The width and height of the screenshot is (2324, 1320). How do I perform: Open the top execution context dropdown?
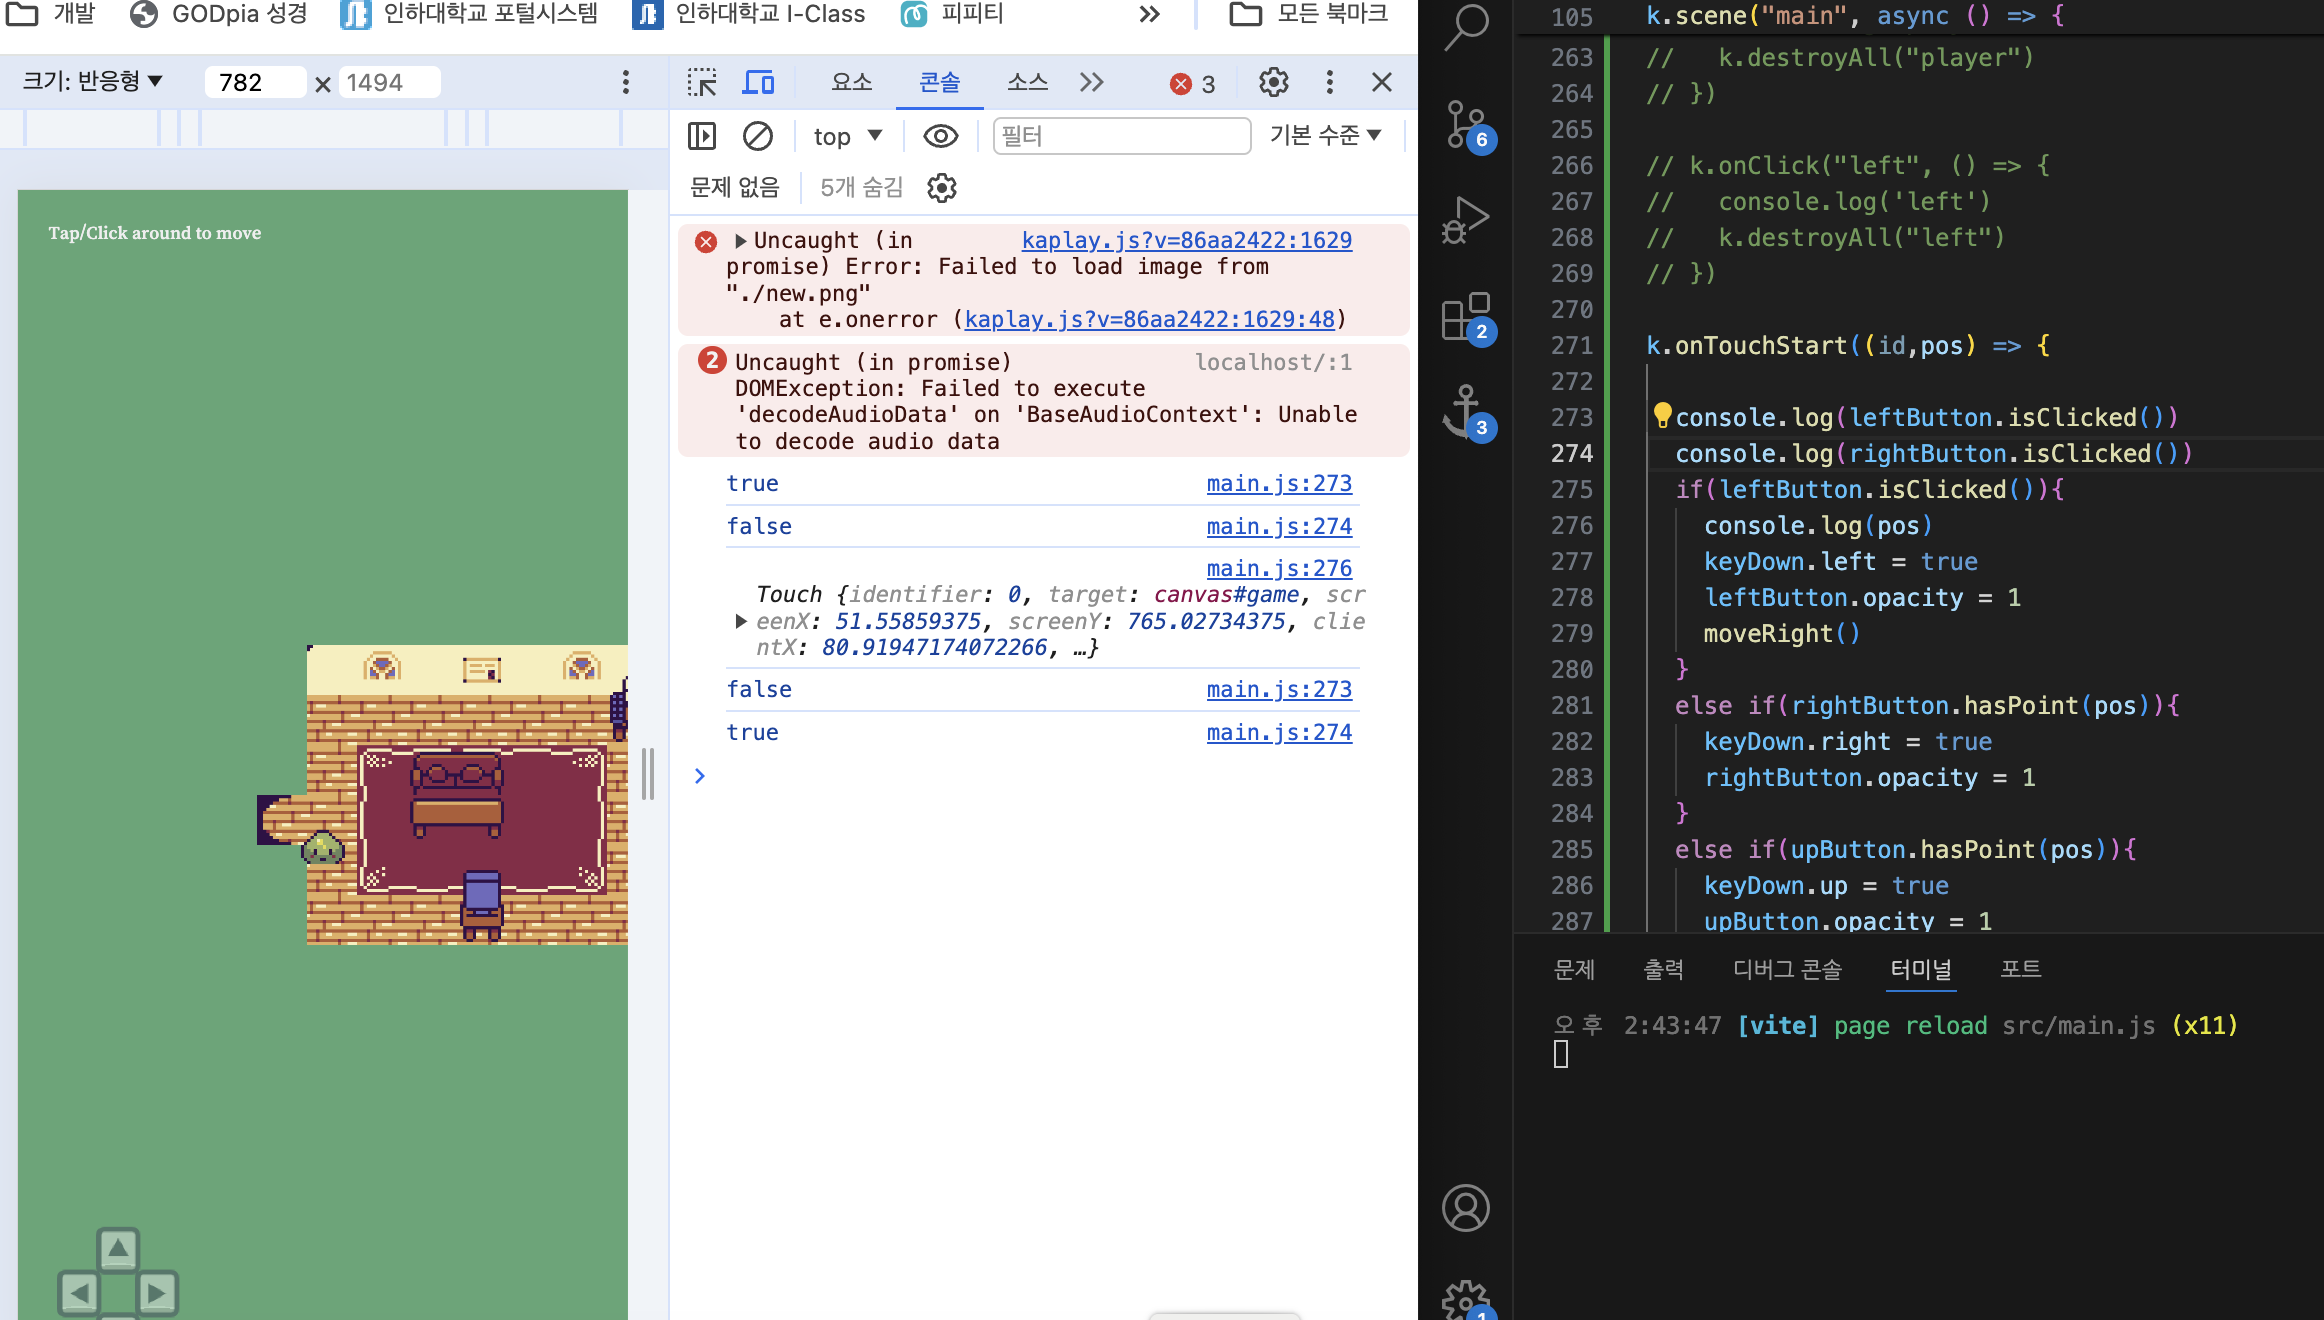(x=847, y=136)
